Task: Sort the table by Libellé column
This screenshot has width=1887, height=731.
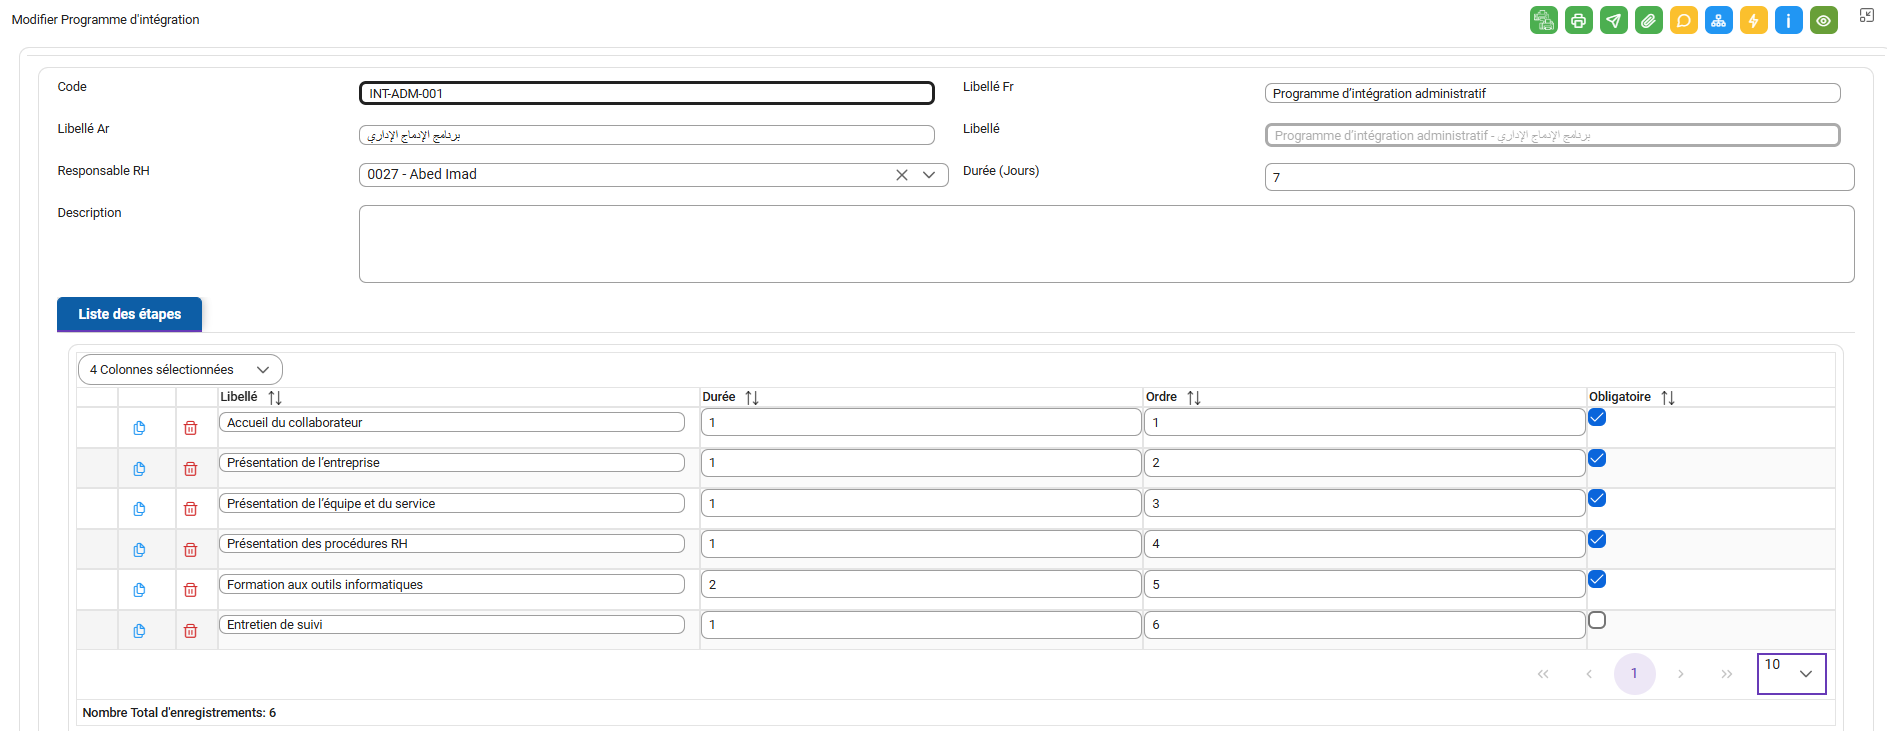Action: pyautogui.click(x=275, y=398)
